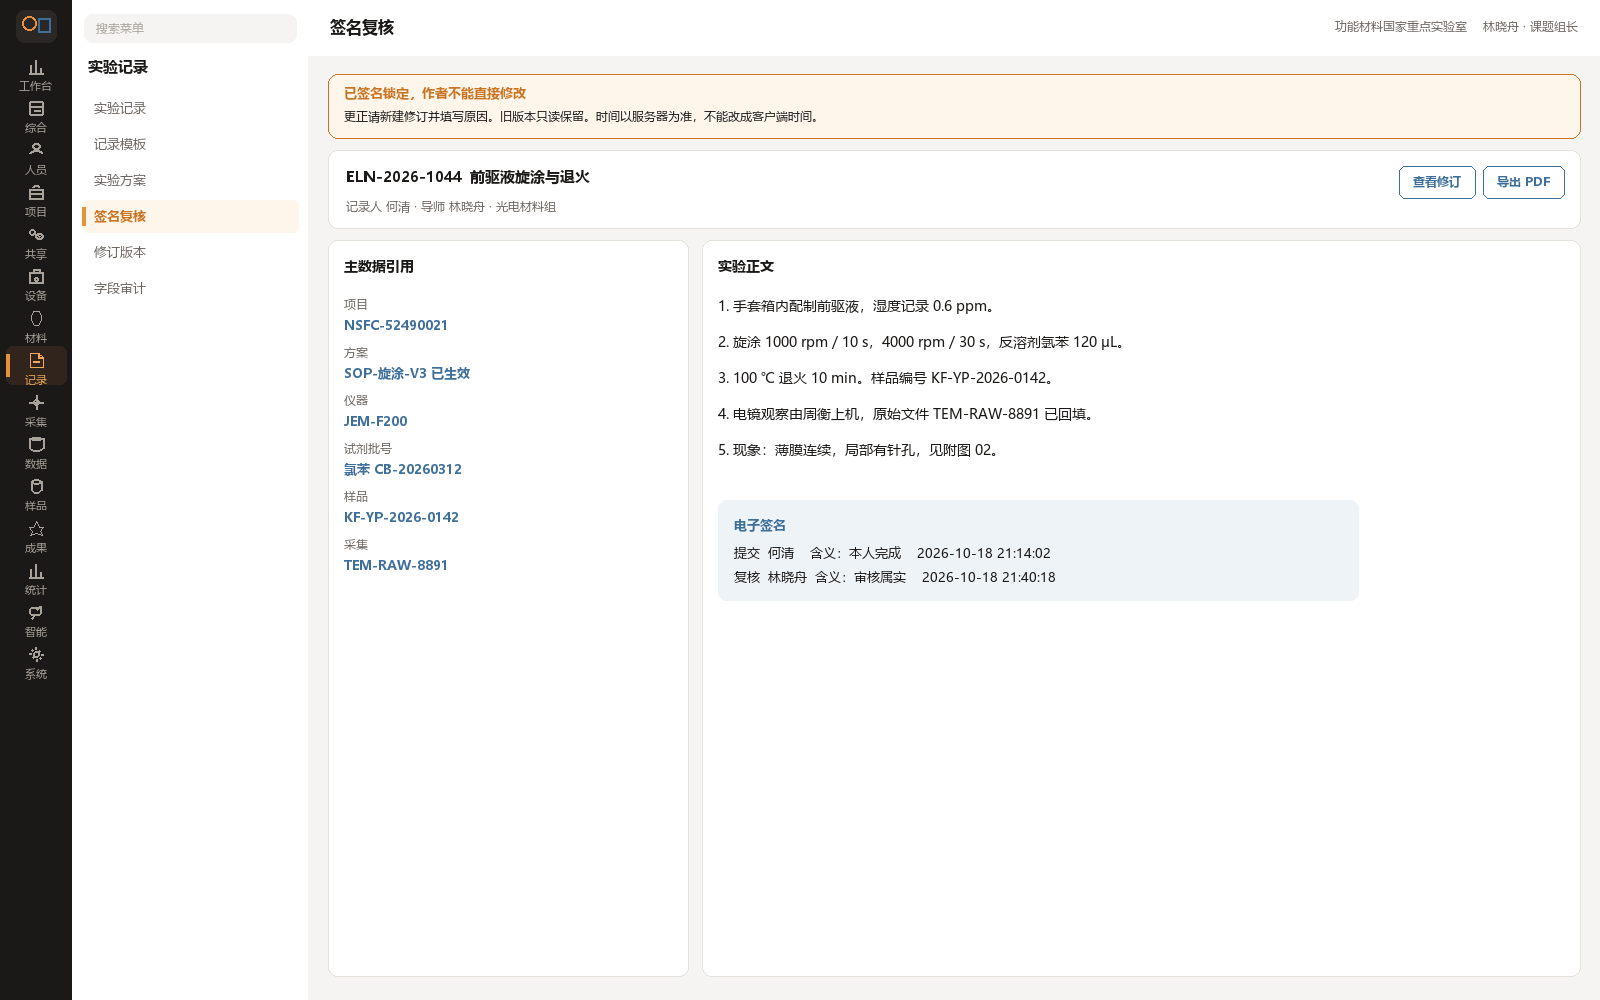The height and width of the screenshot is (1000, 1600).
Task: Open the 采集 acquisition icon
Action: click(x=36, y=411)
